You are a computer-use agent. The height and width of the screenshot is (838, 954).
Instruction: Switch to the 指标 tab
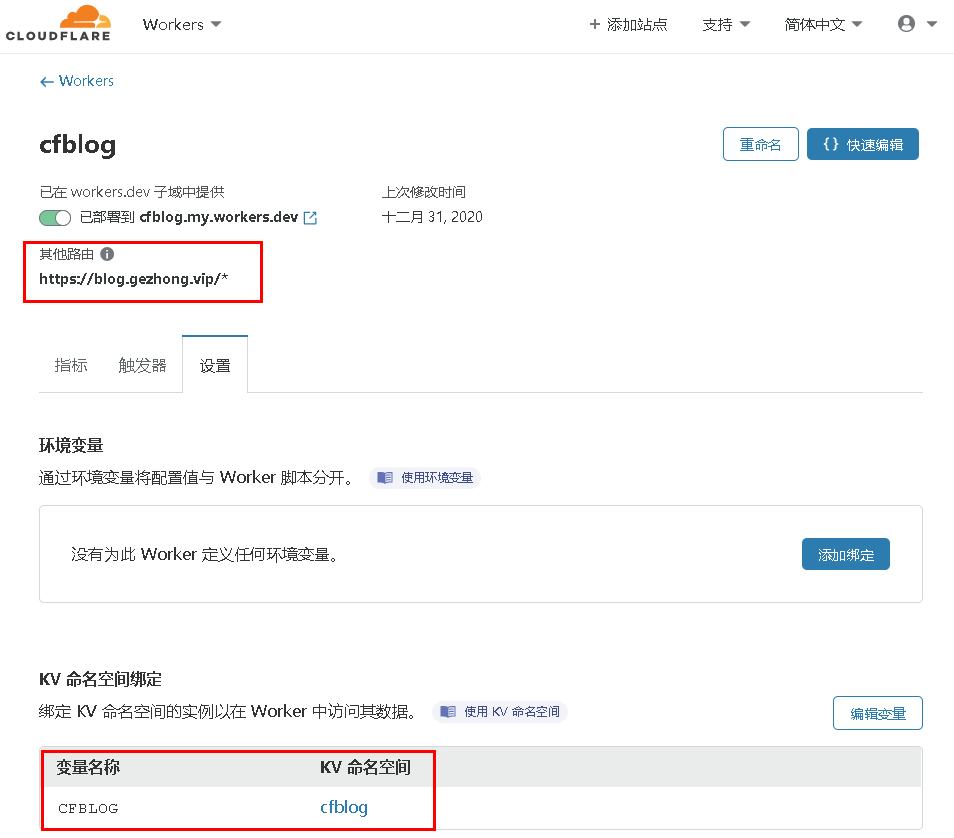[x=71, y=365]
